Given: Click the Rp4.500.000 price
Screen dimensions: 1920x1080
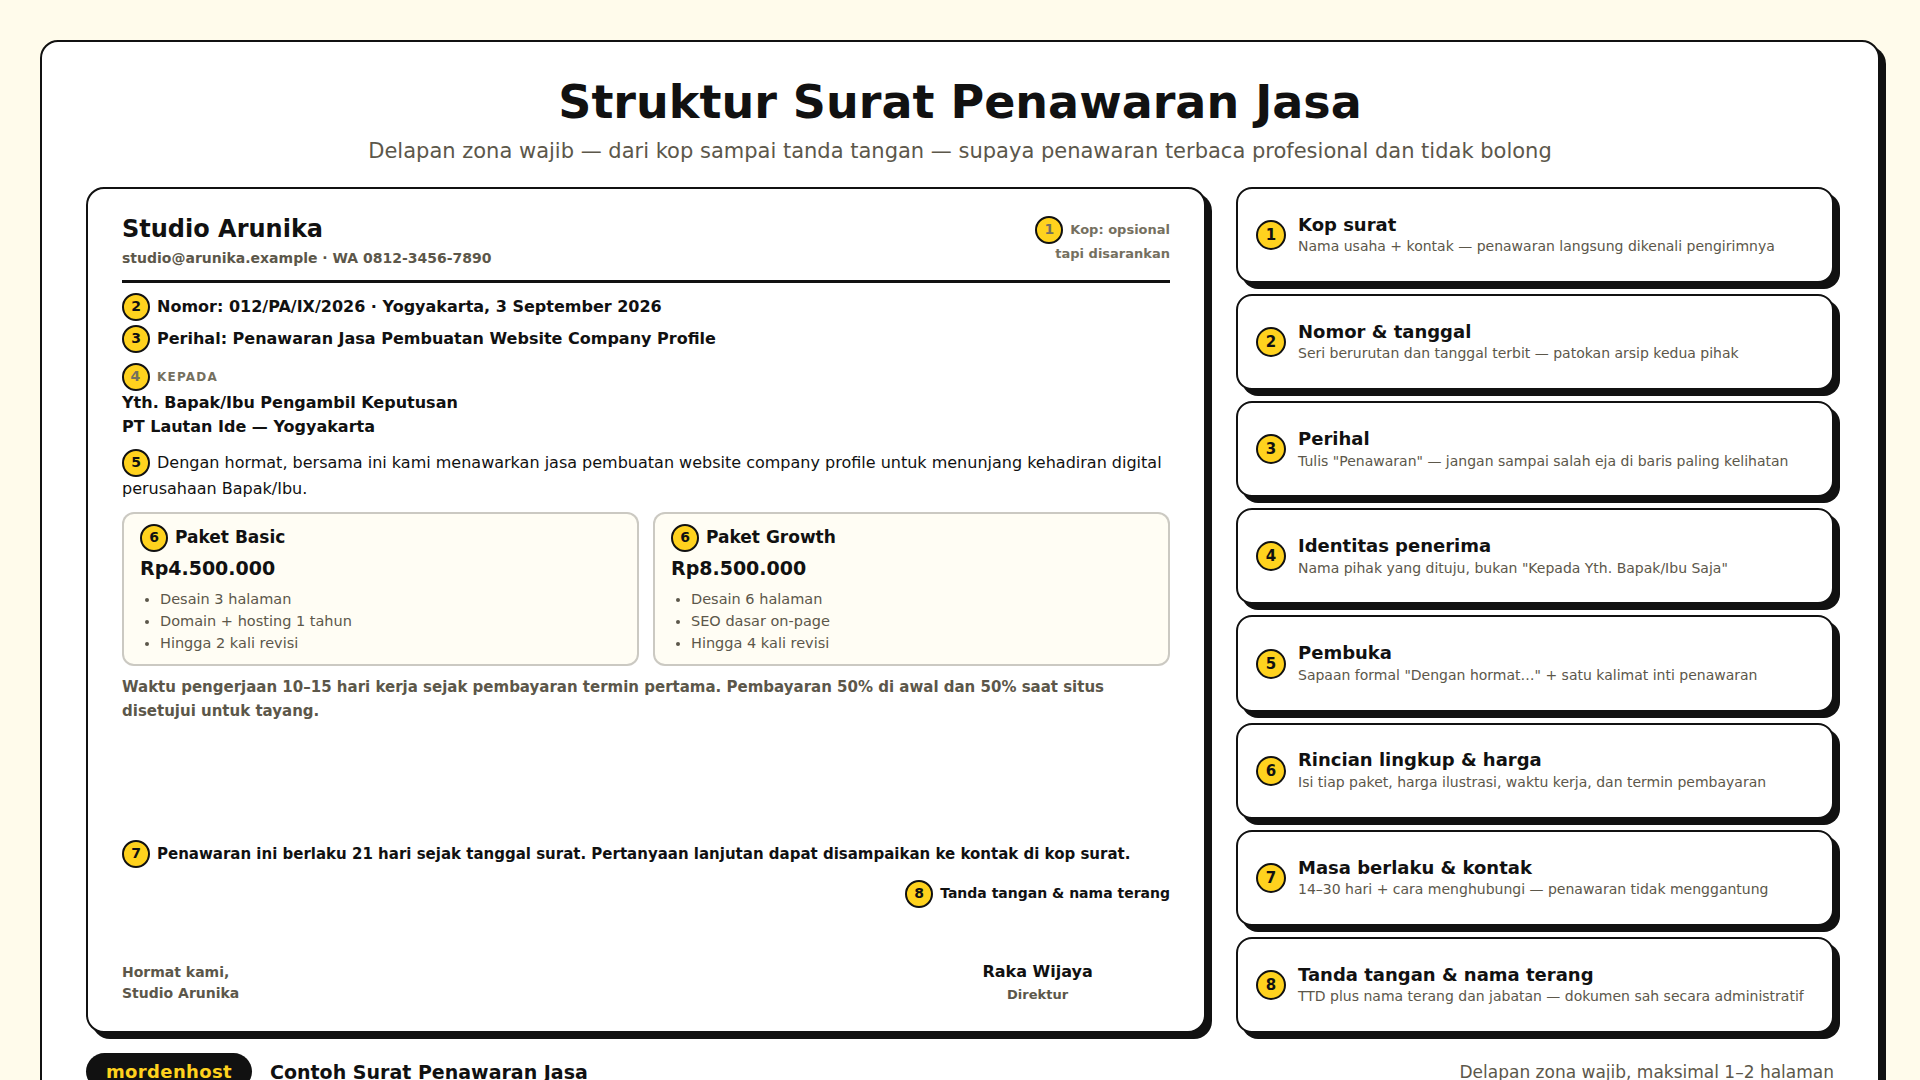Looking at the screenshot, I should click(x=207, y=568).
